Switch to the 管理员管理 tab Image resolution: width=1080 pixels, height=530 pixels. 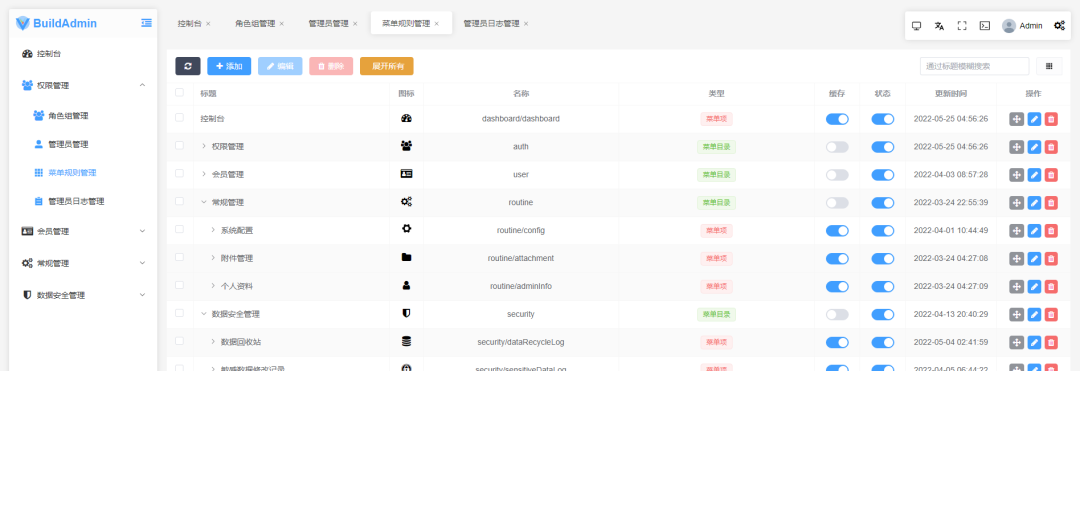click(x=329, y=23)
